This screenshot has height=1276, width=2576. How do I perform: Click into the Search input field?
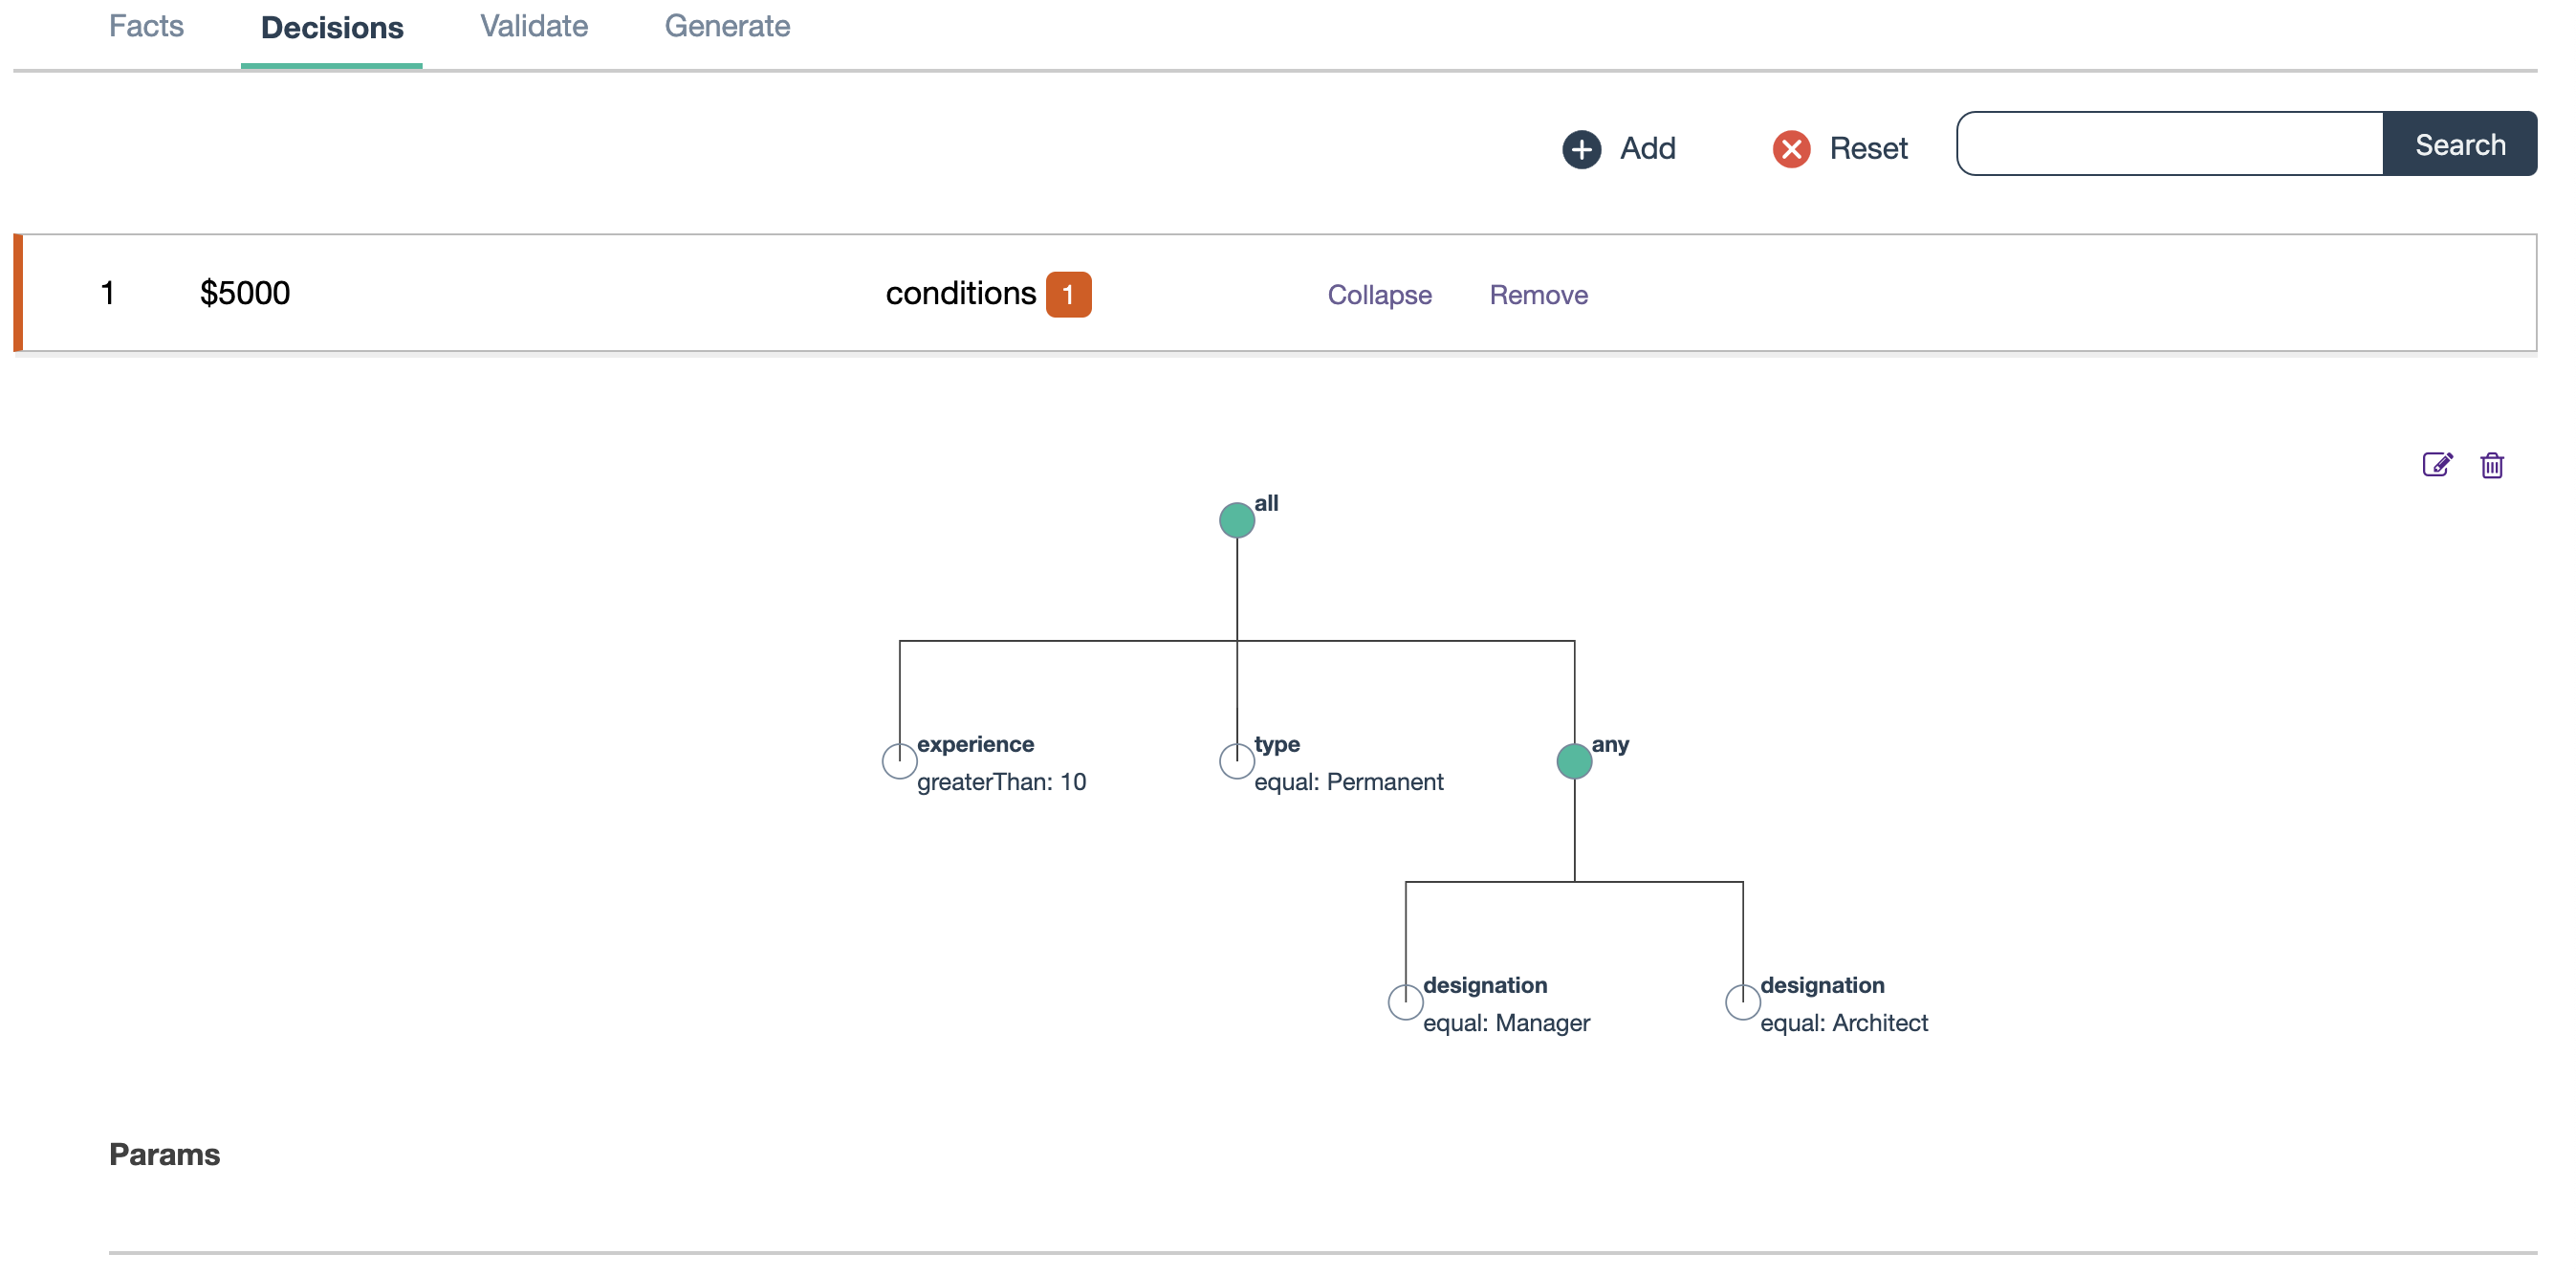[2169, 143]
